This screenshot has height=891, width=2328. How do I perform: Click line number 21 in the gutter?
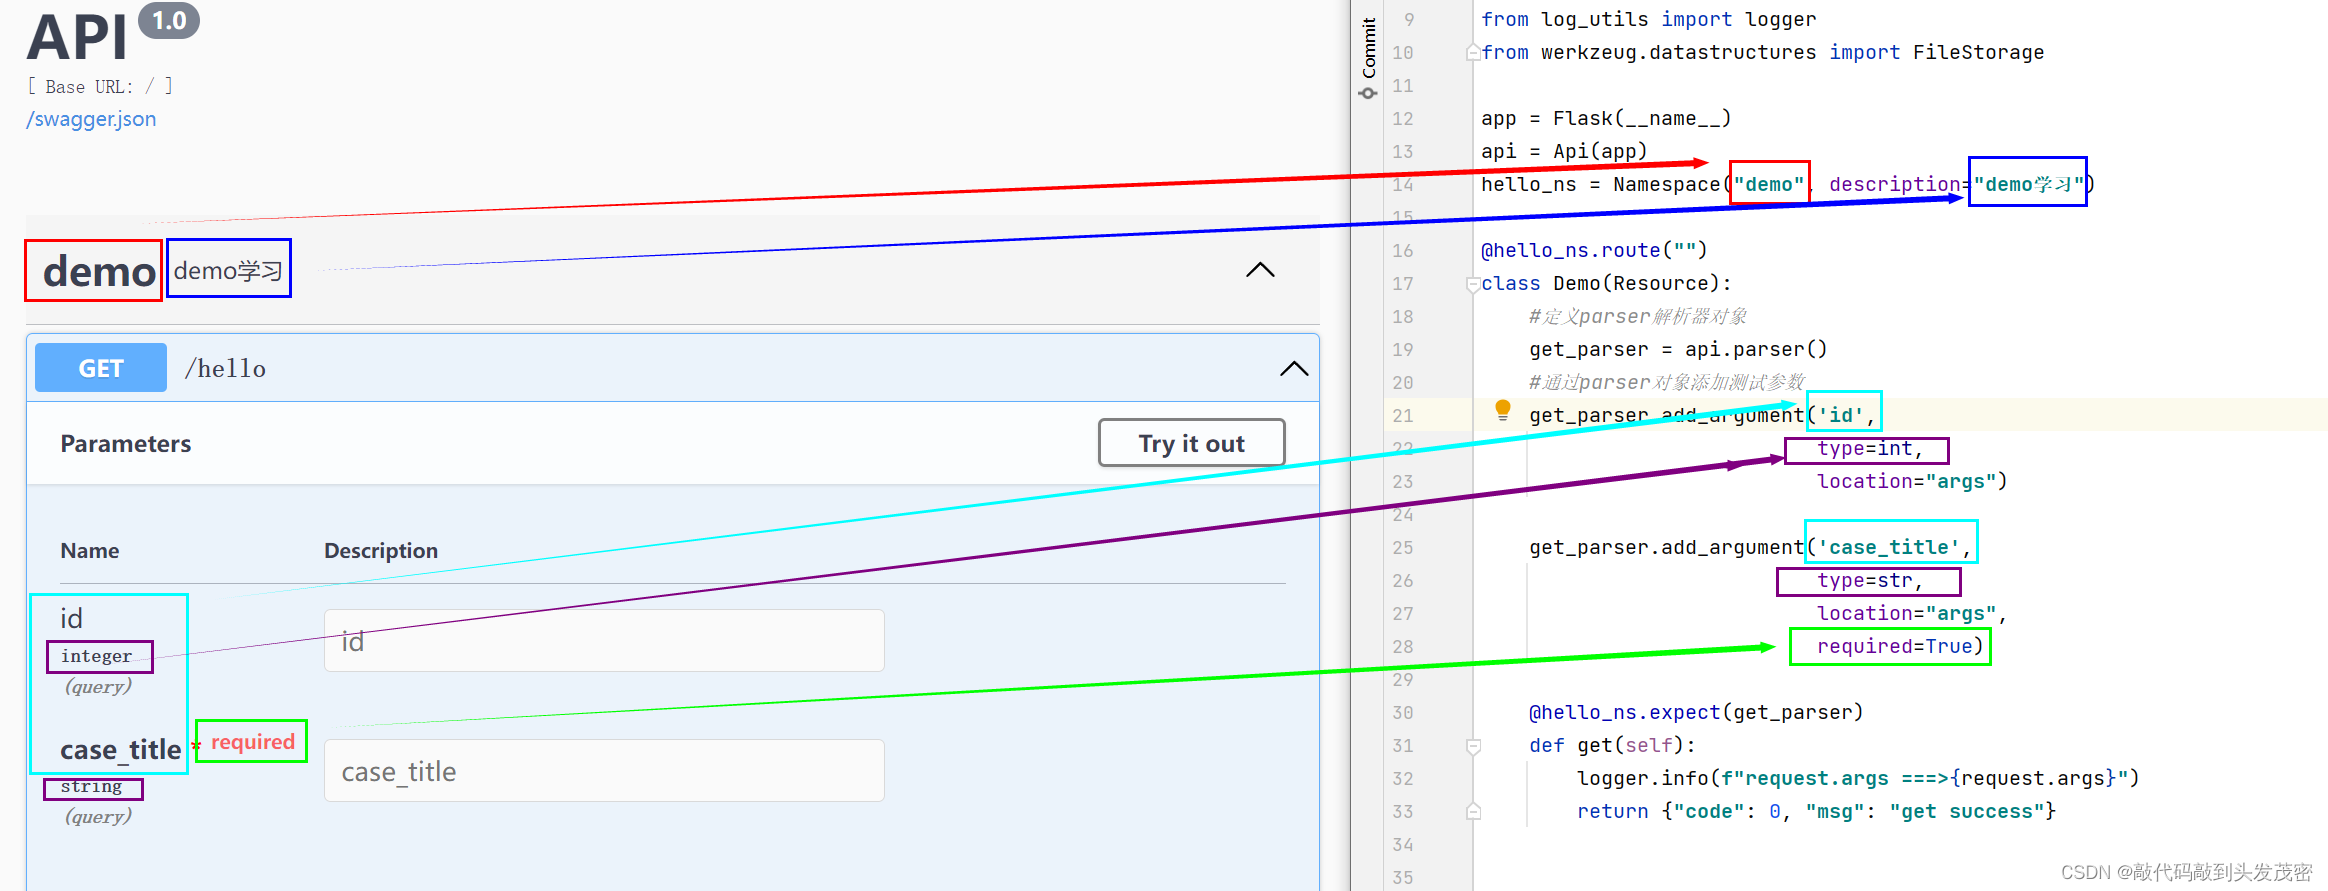[x=1403, y=415]
